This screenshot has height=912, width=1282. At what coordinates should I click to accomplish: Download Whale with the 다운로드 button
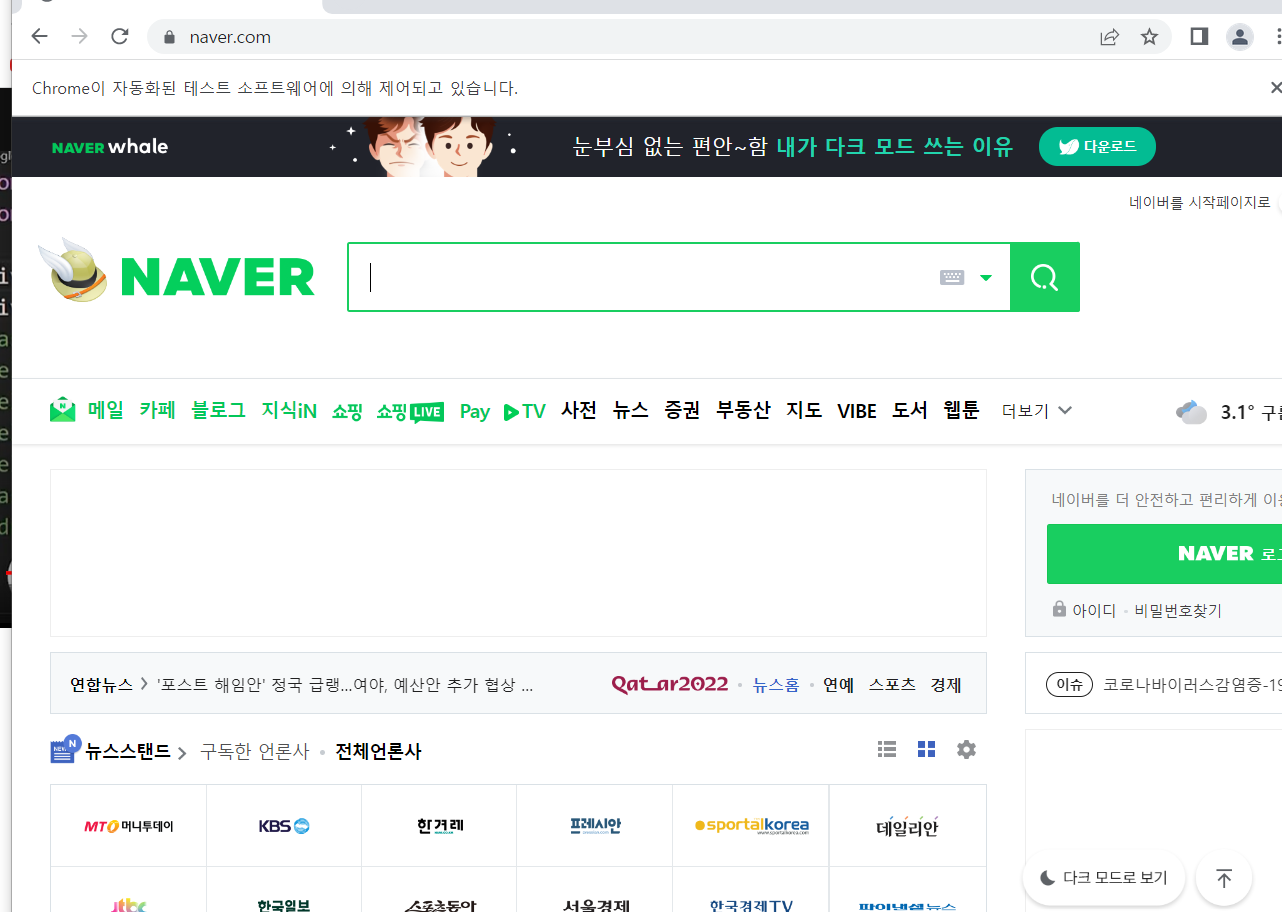click(1097, 147)
